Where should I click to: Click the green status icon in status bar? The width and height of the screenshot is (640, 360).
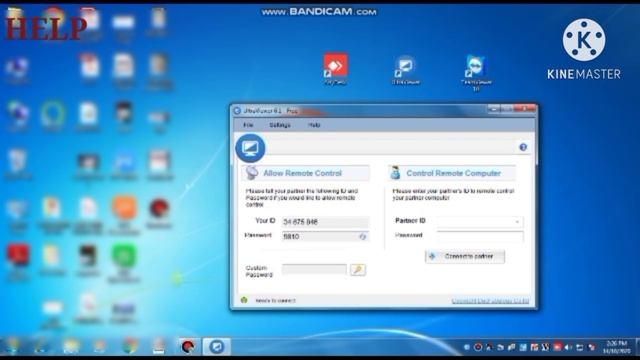244,300
